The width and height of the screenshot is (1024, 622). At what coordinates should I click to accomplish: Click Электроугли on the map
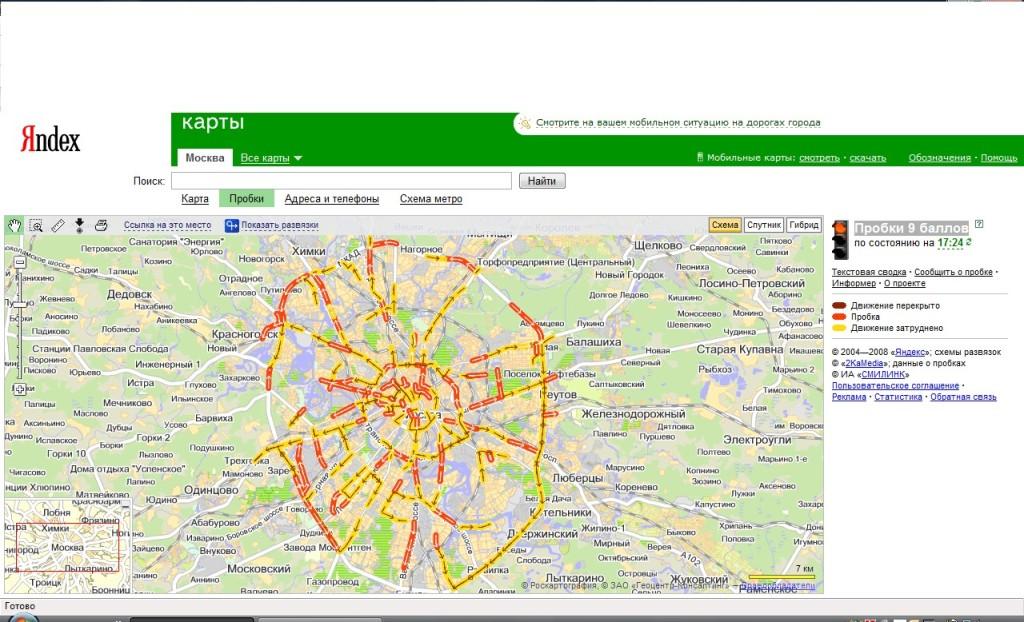tap(756, 440)
